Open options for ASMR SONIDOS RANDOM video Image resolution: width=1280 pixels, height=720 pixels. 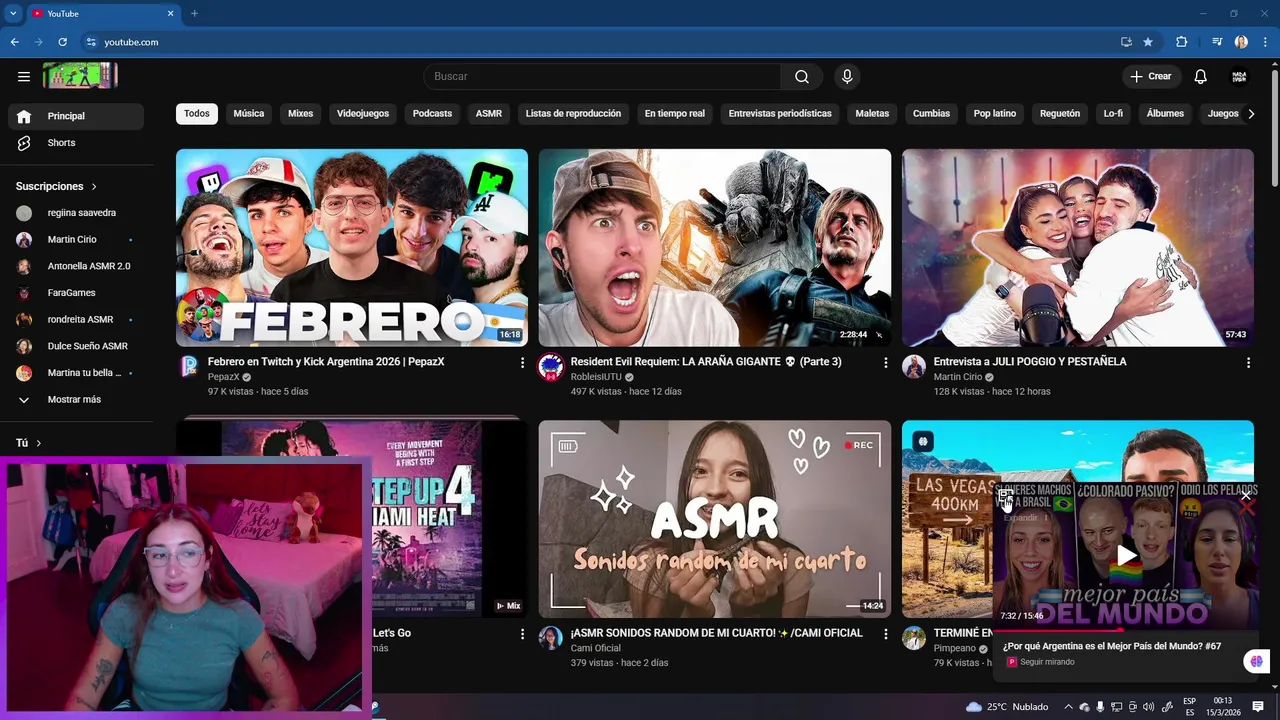(885, 634)
